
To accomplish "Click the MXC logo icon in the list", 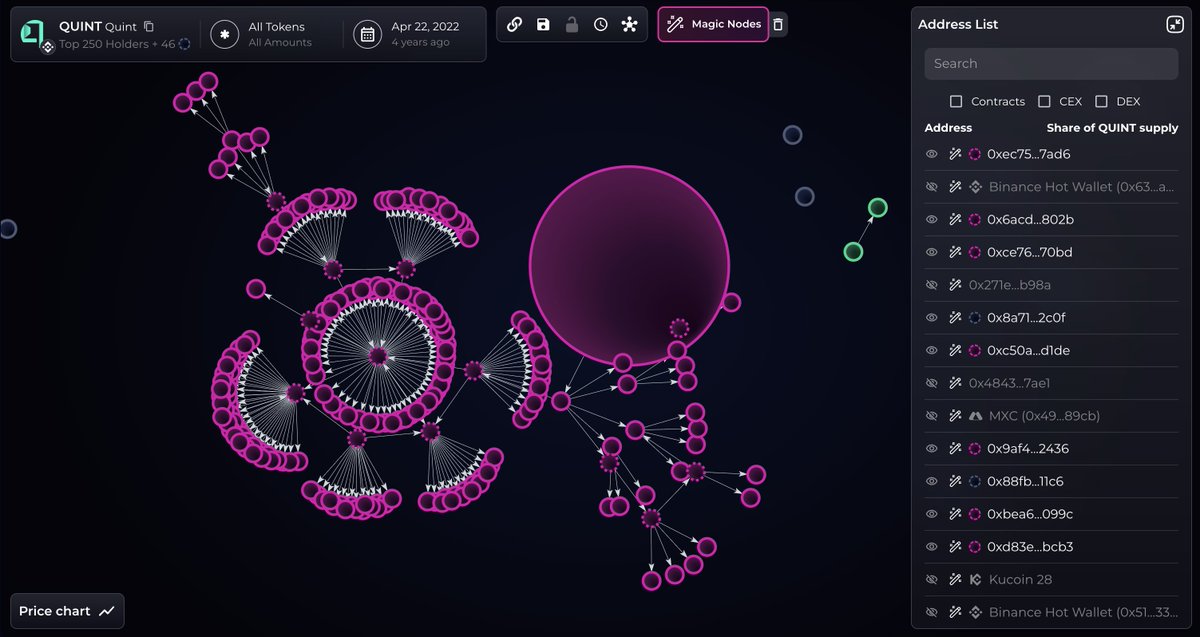I will tap(976, 416).
